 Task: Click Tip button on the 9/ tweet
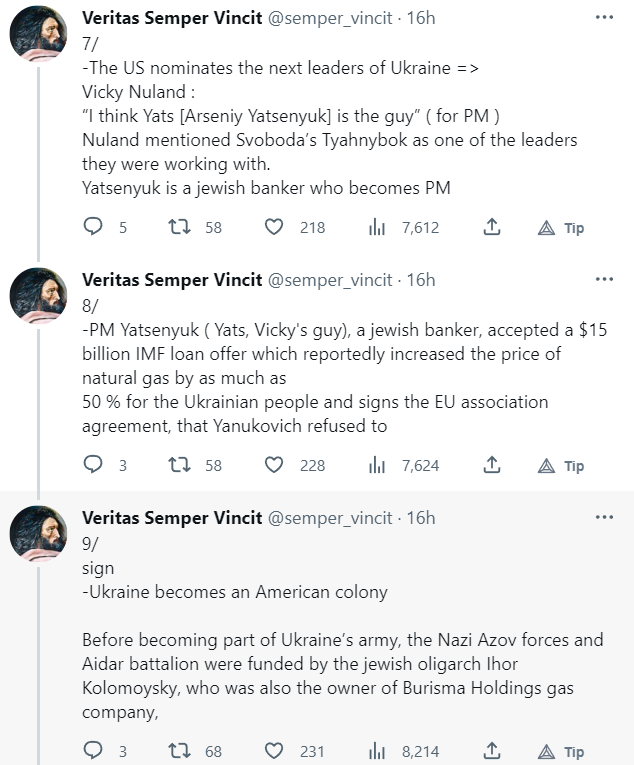click(x=560, y=751)
